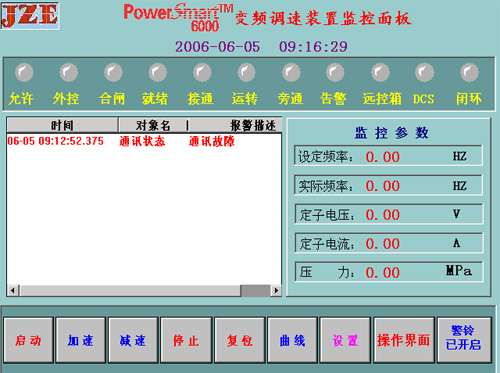
Task: Click the 停止 stop button
Action: pyautogui.click(x=186, y=340)
